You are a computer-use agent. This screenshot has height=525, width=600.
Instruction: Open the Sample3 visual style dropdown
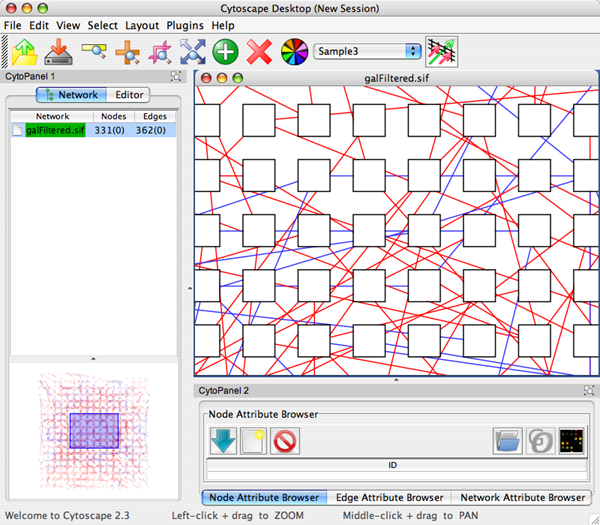click(367, 50)
